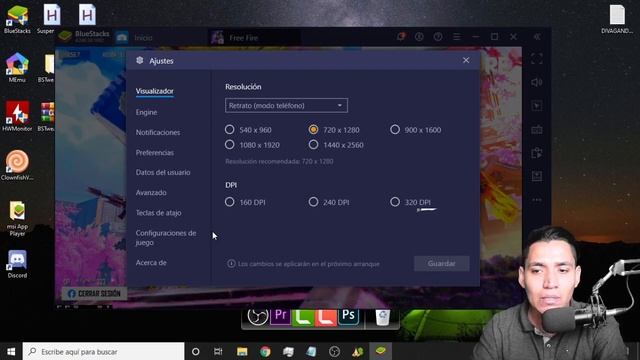
Task: Open HWMonitor desktop shortcut
Action: 17,116
